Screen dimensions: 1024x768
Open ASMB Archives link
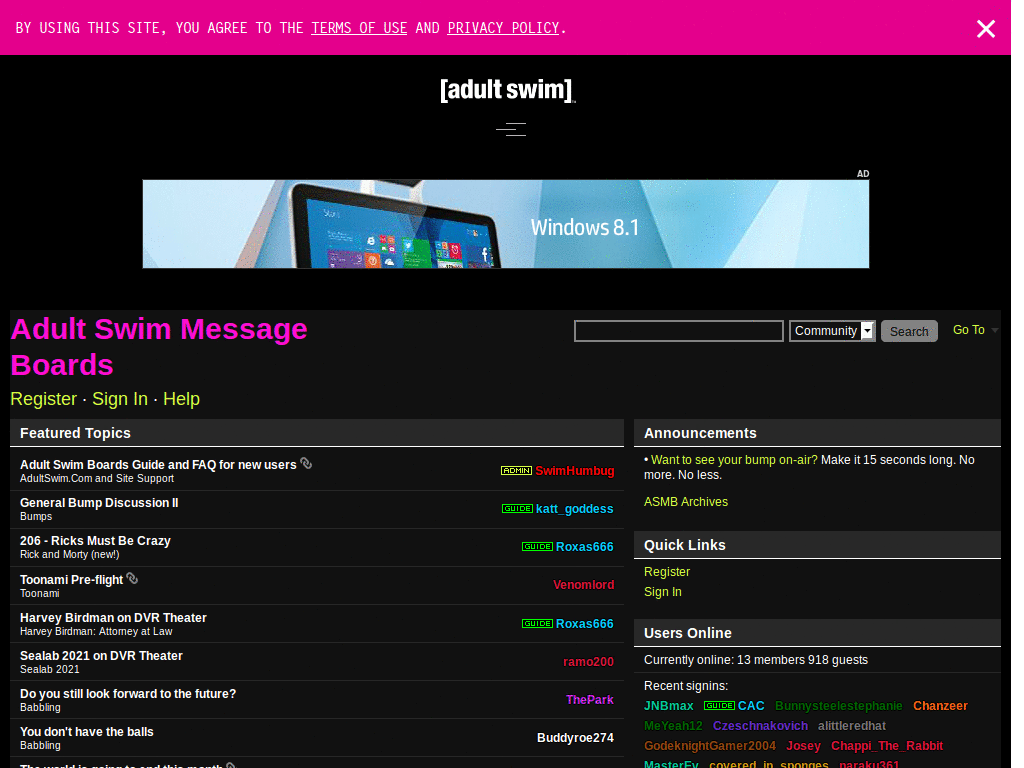(686, 502)
